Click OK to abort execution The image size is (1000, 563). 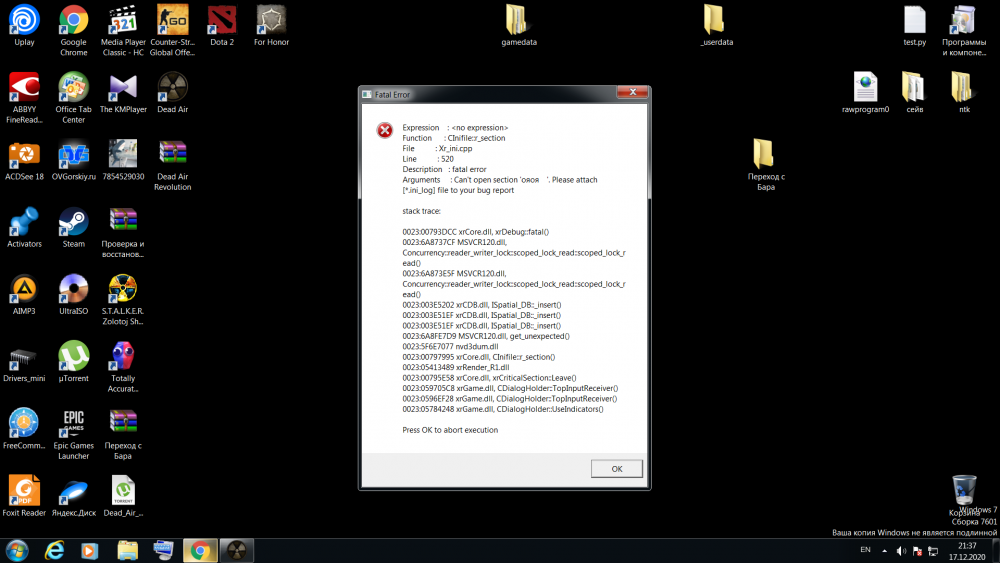[616, 468]
